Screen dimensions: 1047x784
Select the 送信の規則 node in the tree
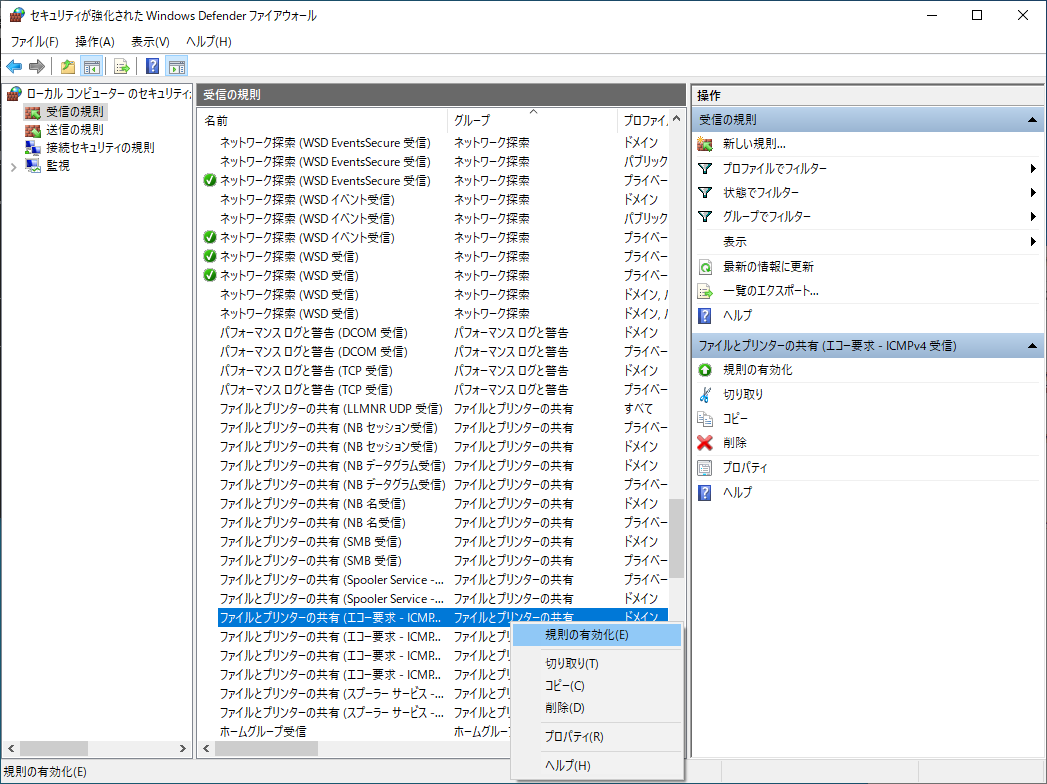(75, 130)
